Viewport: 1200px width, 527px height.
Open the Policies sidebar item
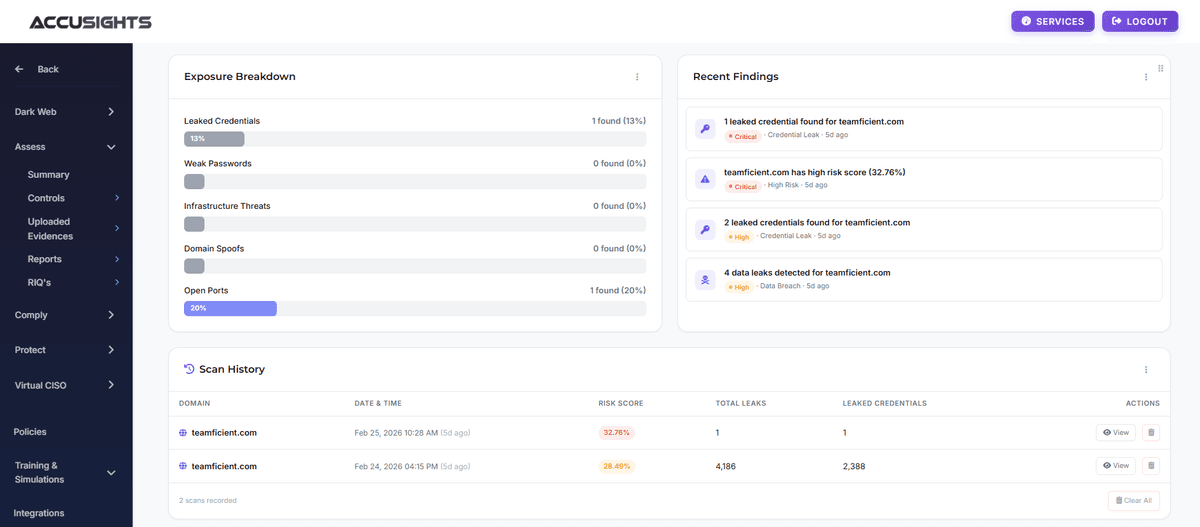coord(30,432)
